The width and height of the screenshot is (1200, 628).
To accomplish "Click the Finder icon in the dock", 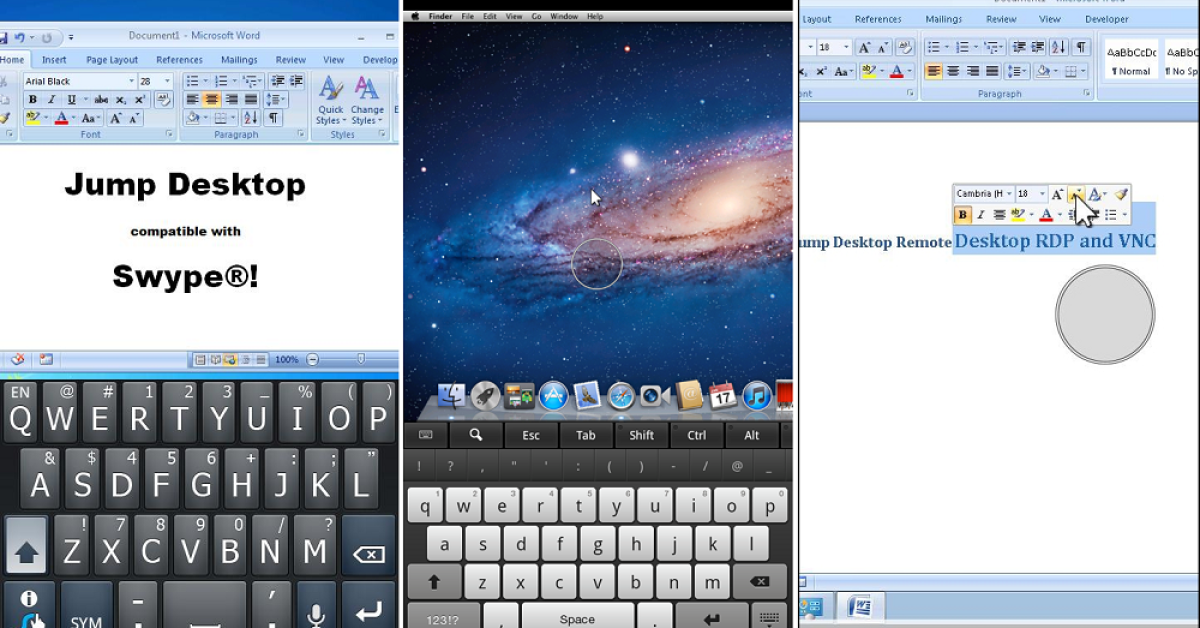I will 451,396.
